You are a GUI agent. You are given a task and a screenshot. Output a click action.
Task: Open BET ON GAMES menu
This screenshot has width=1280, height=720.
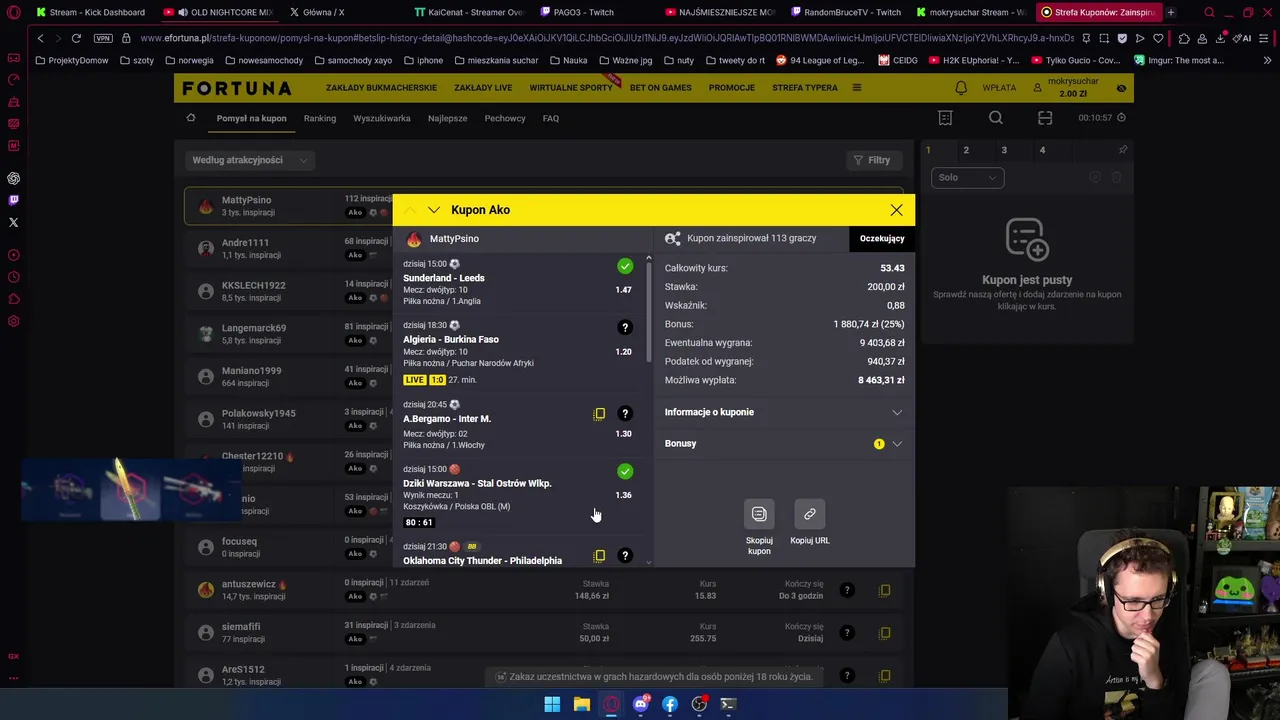click(660, 88)
